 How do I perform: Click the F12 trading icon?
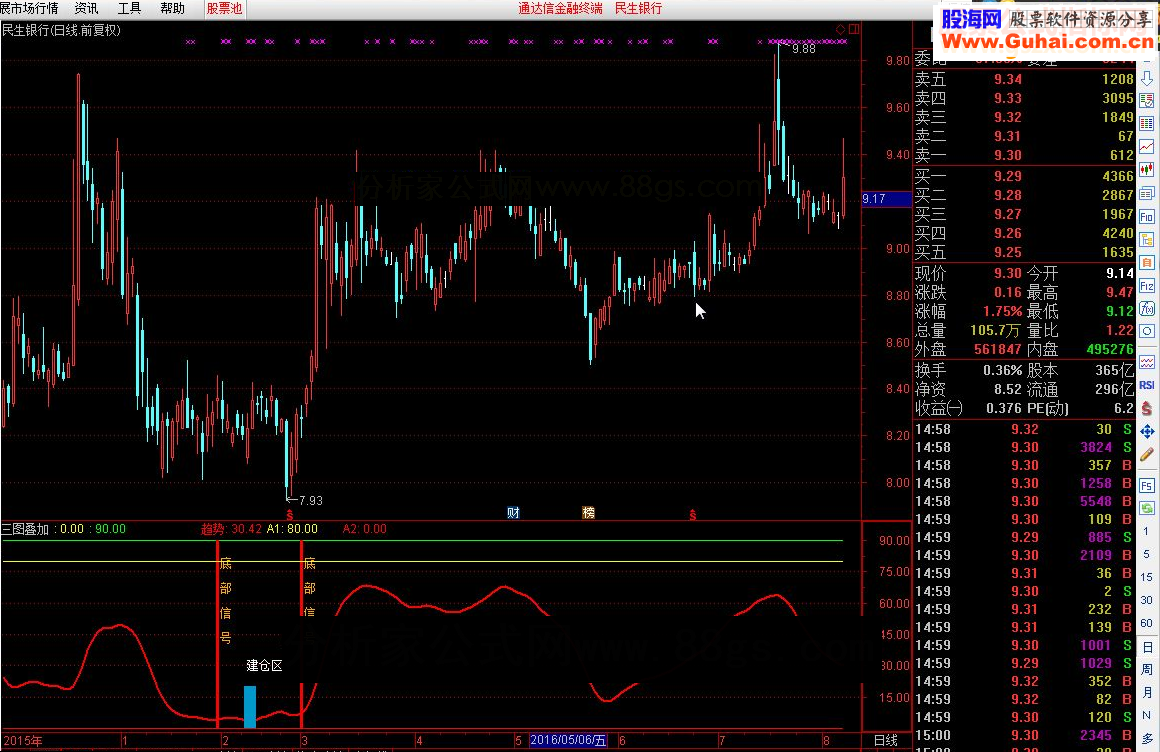(1147, 286)
